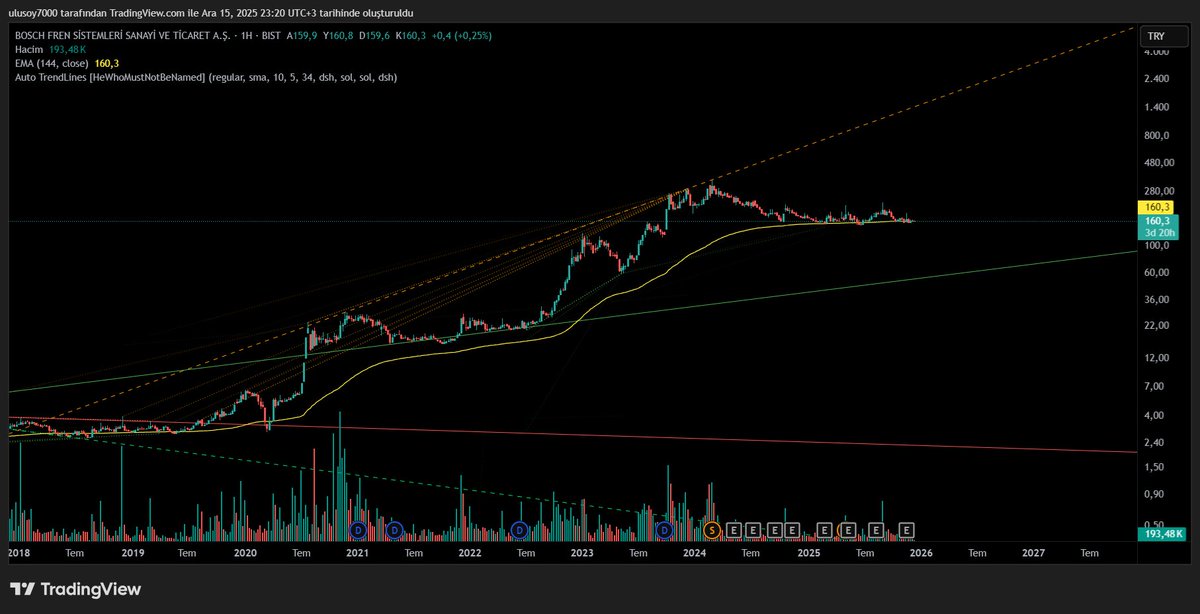This screenshot has height=614, width=1200.
Task: Click the yellow EMA 160,3 price label
Action: pos(1156,207)
